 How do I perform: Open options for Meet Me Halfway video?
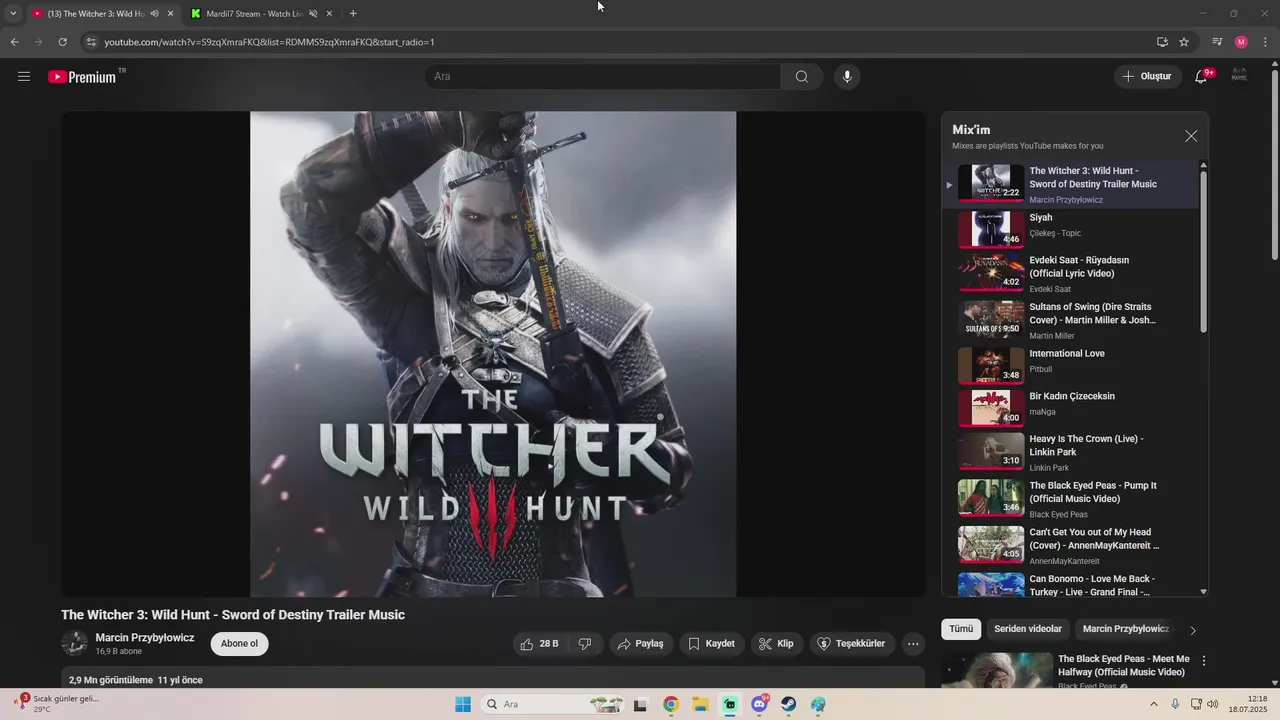pos(1204,661)
